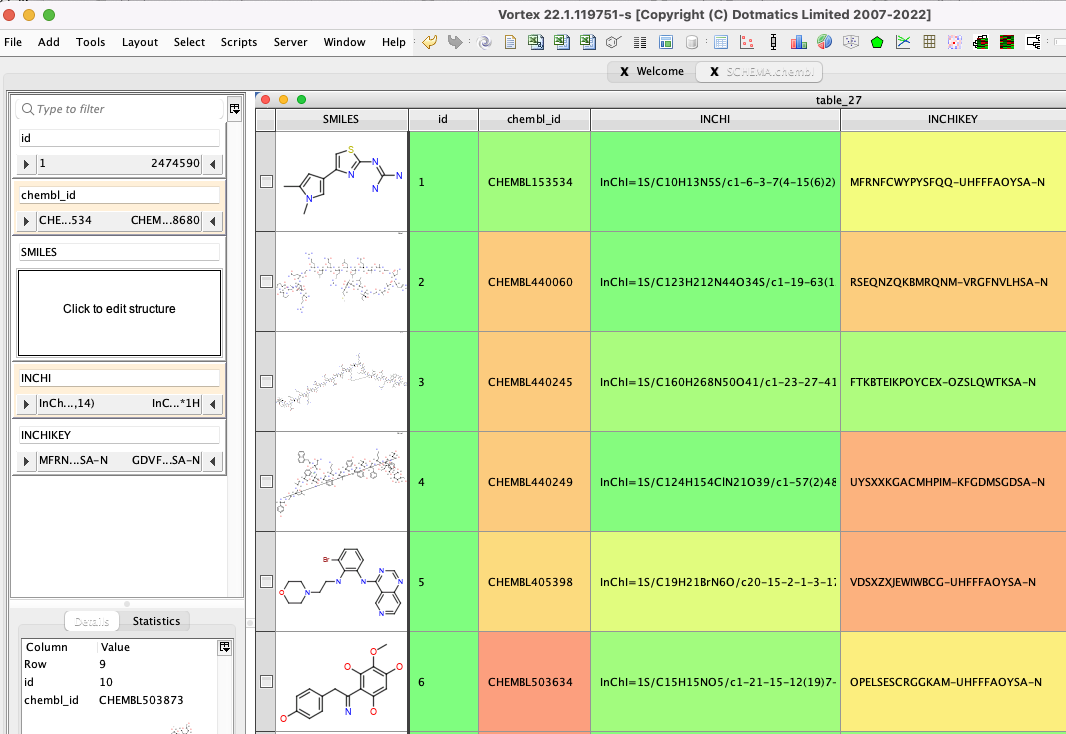
Task: Switch to the Details tab
Action: [92, 621]
